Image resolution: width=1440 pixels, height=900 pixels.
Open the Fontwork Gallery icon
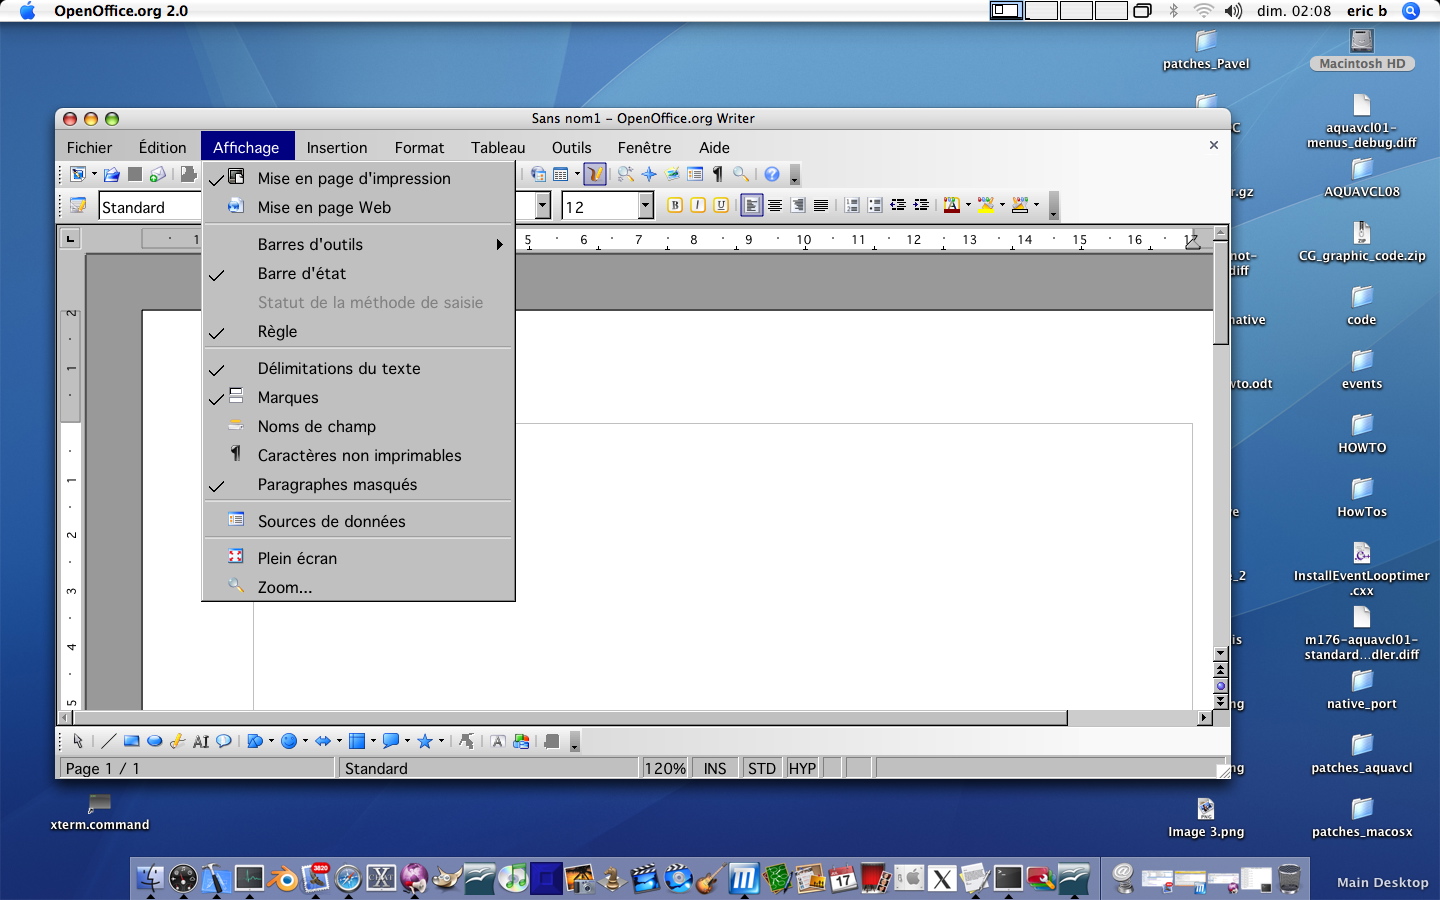point(497,741)
